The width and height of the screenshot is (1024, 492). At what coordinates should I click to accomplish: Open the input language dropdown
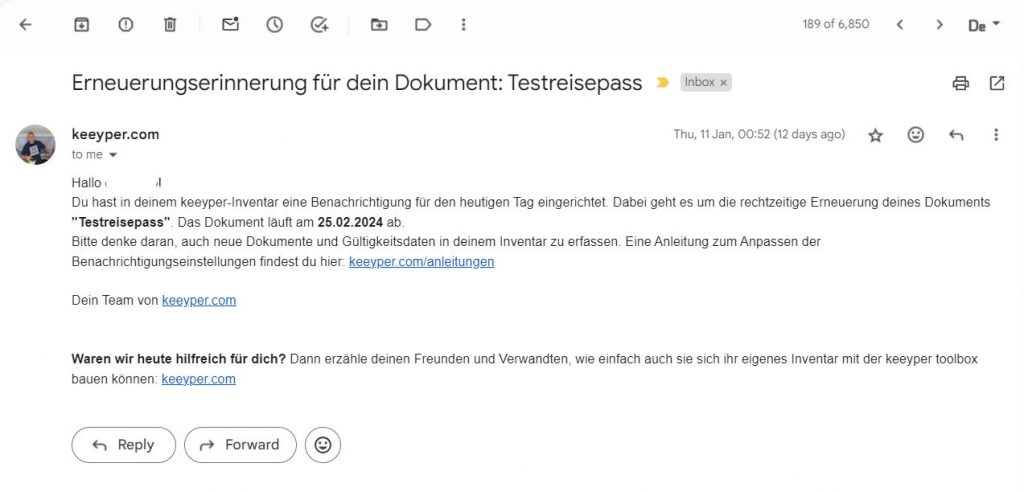pos(984,25)
